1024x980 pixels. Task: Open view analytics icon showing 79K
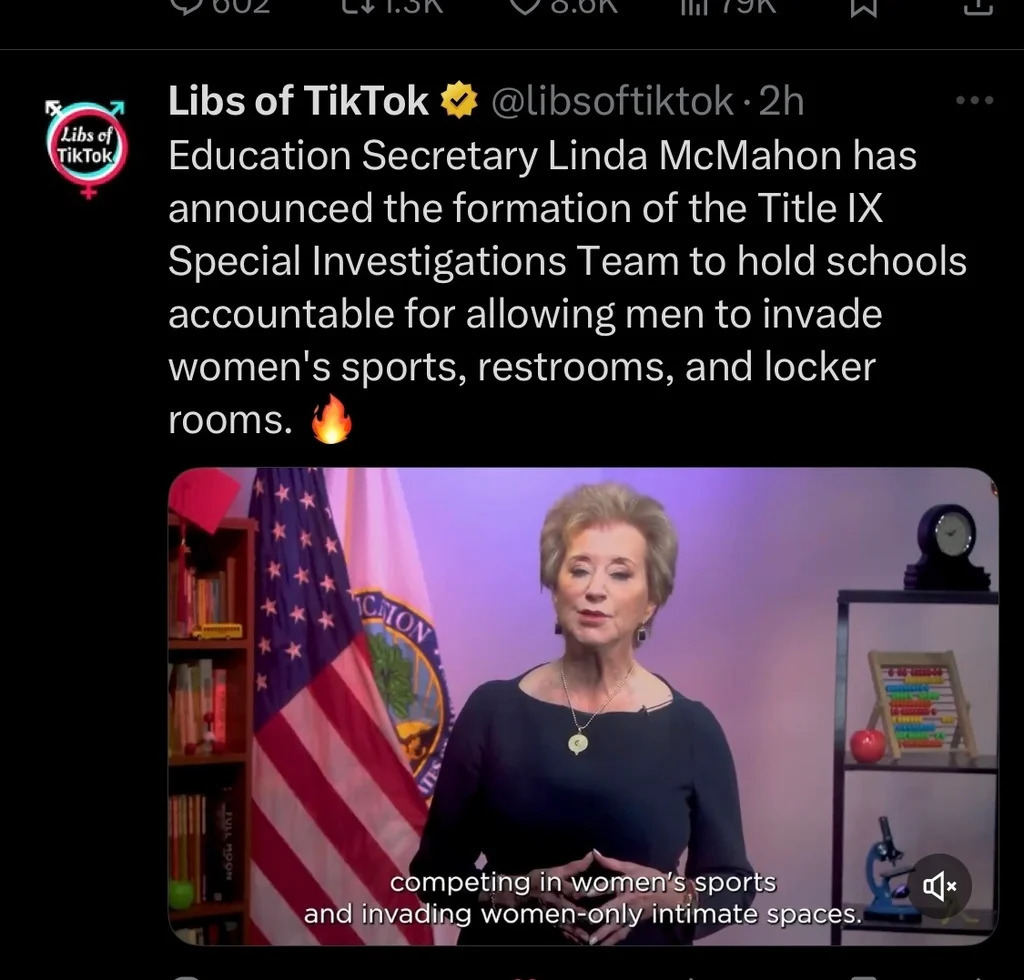(x=694, y=7)
